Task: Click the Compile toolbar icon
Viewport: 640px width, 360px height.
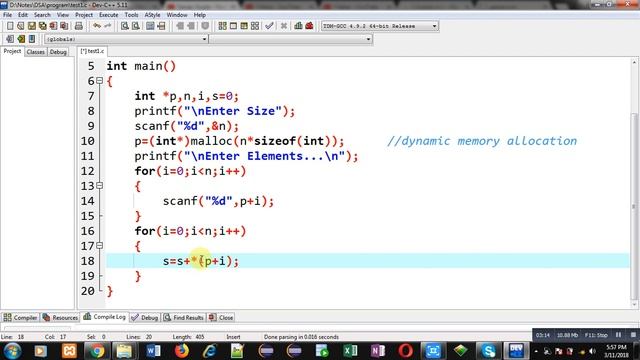Action: (x=222, y=26)
